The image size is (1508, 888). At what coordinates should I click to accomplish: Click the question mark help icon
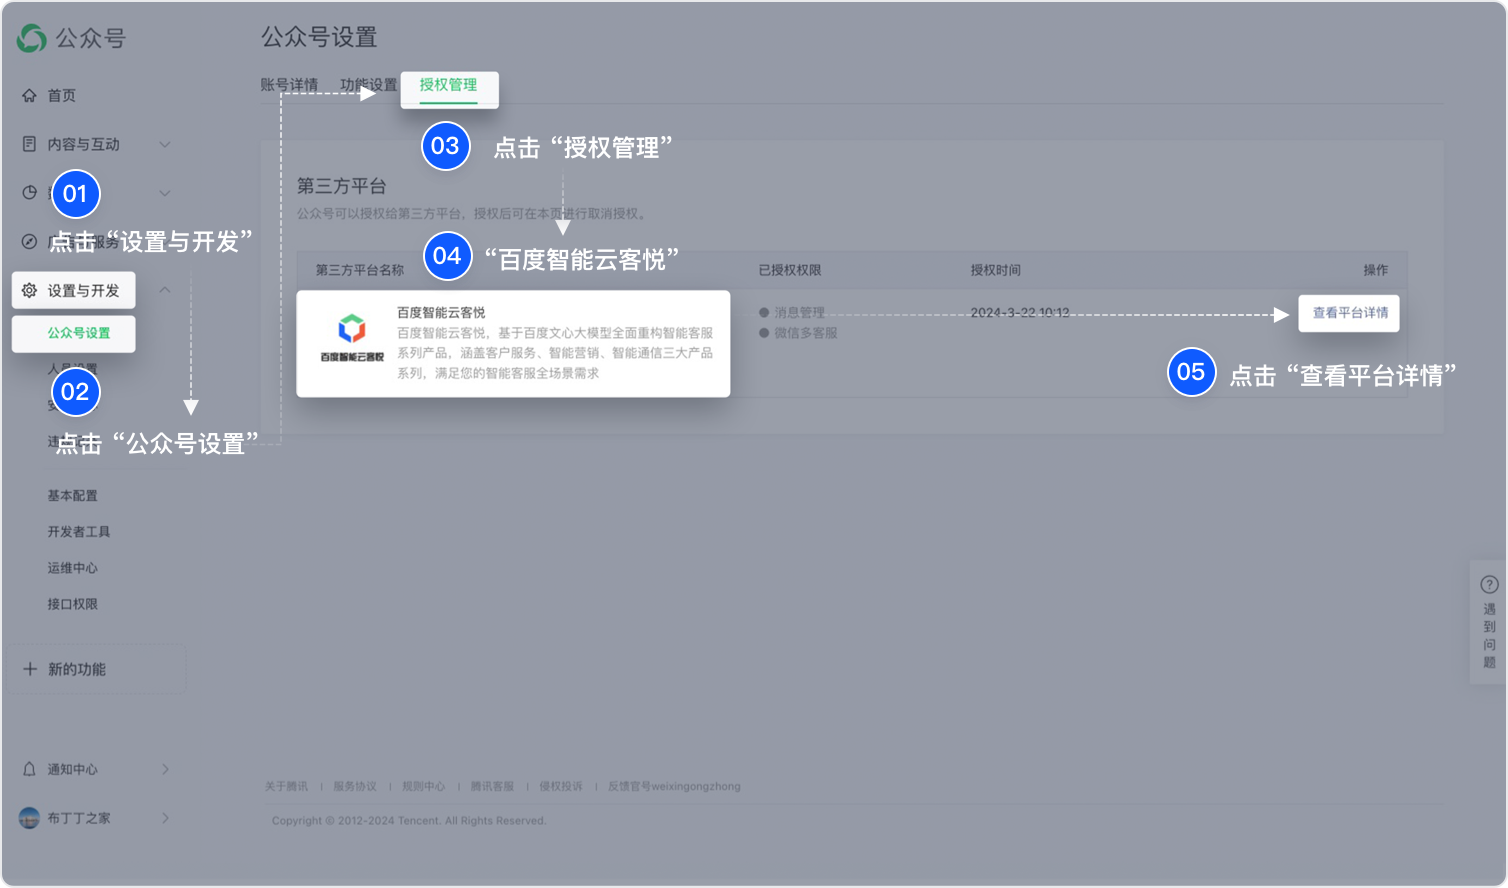click(1489, 584)
